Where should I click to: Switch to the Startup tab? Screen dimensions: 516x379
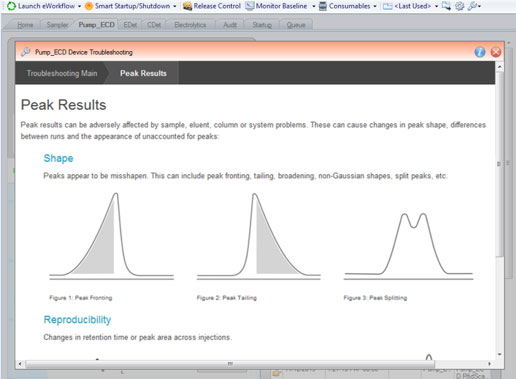(x=262, y=25)
